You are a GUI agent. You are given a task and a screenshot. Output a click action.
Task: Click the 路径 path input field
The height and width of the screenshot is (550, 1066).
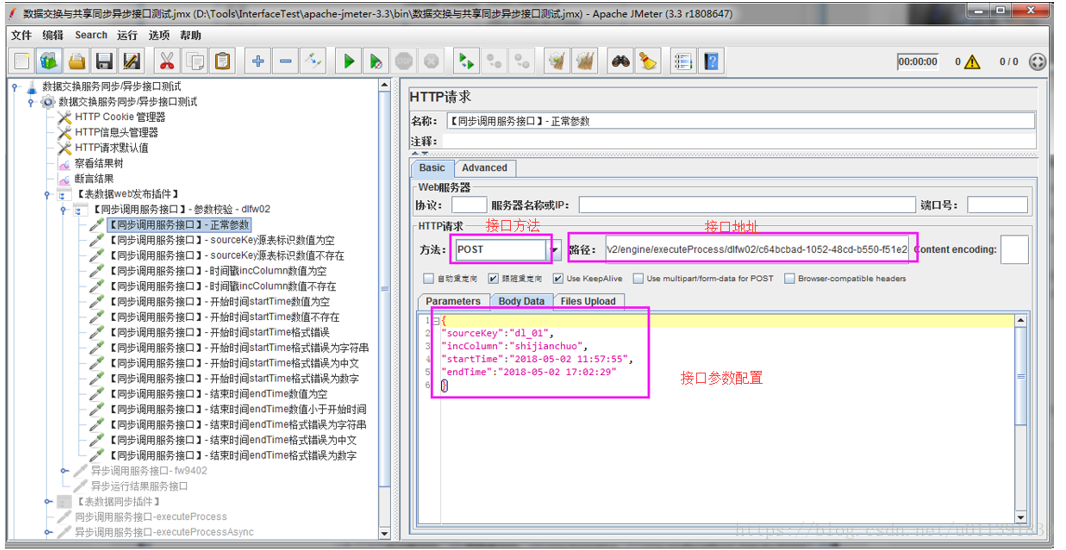[757, 250]
